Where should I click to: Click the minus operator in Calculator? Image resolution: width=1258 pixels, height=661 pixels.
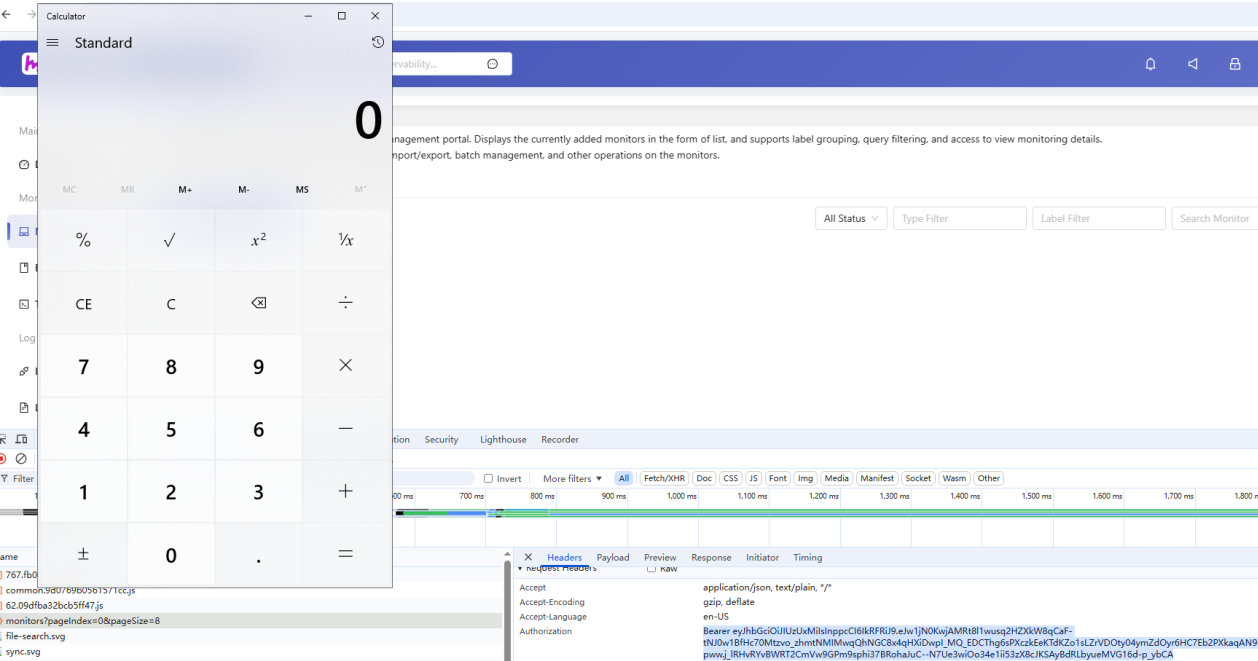tap(346, 429)
